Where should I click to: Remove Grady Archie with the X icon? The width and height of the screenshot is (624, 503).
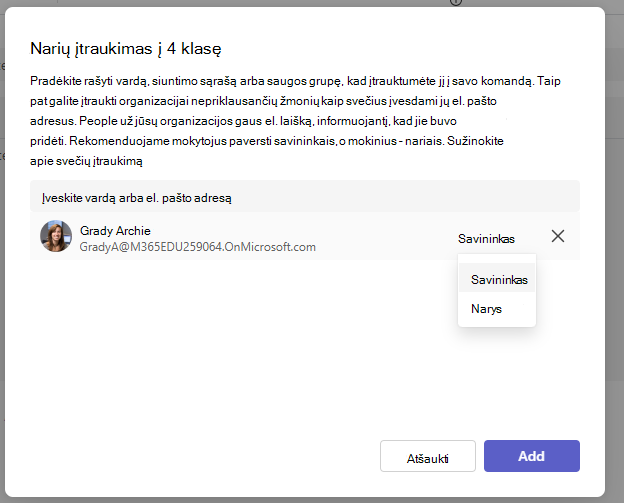coord(558,236)
